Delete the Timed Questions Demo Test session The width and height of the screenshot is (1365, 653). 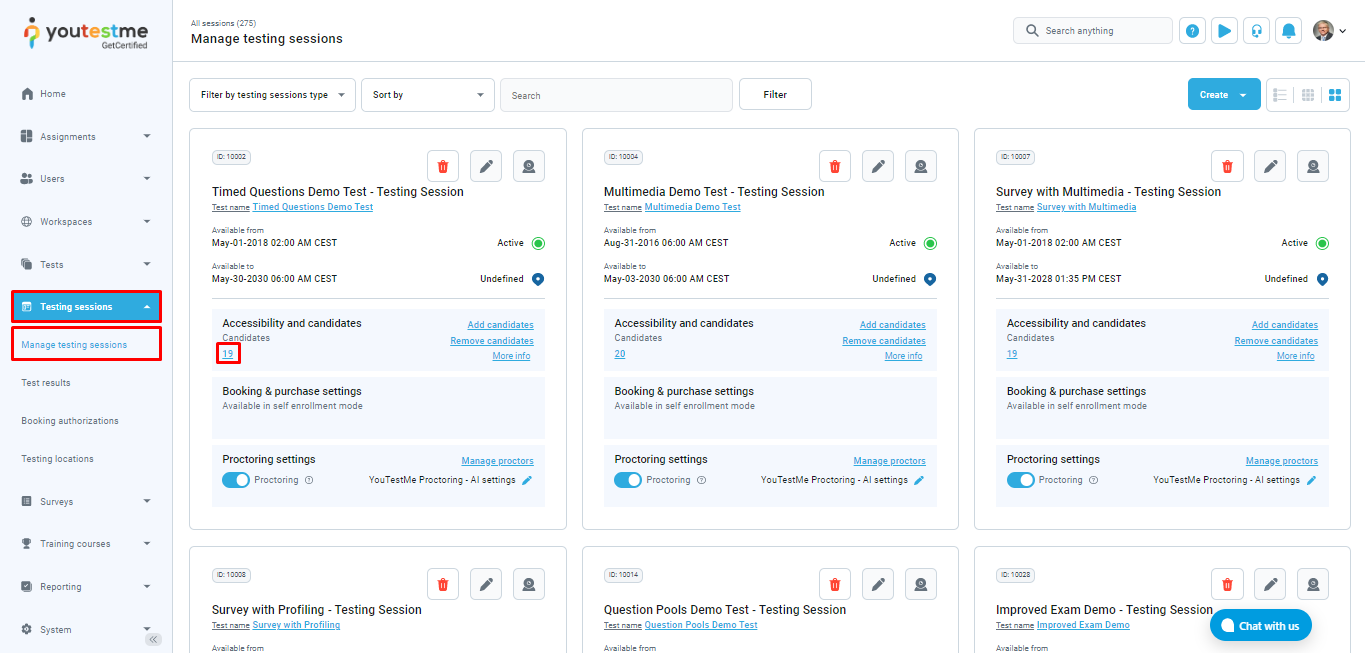point(443,166)
